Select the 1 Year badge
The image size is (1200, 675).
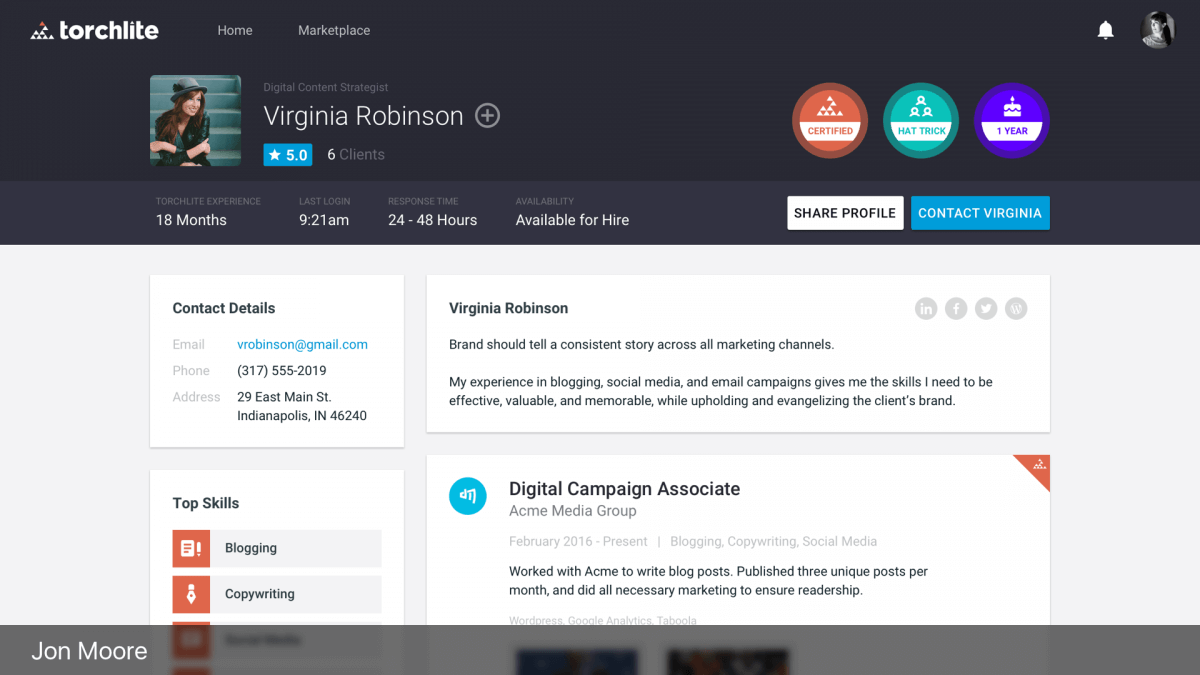pos(1012,120)
